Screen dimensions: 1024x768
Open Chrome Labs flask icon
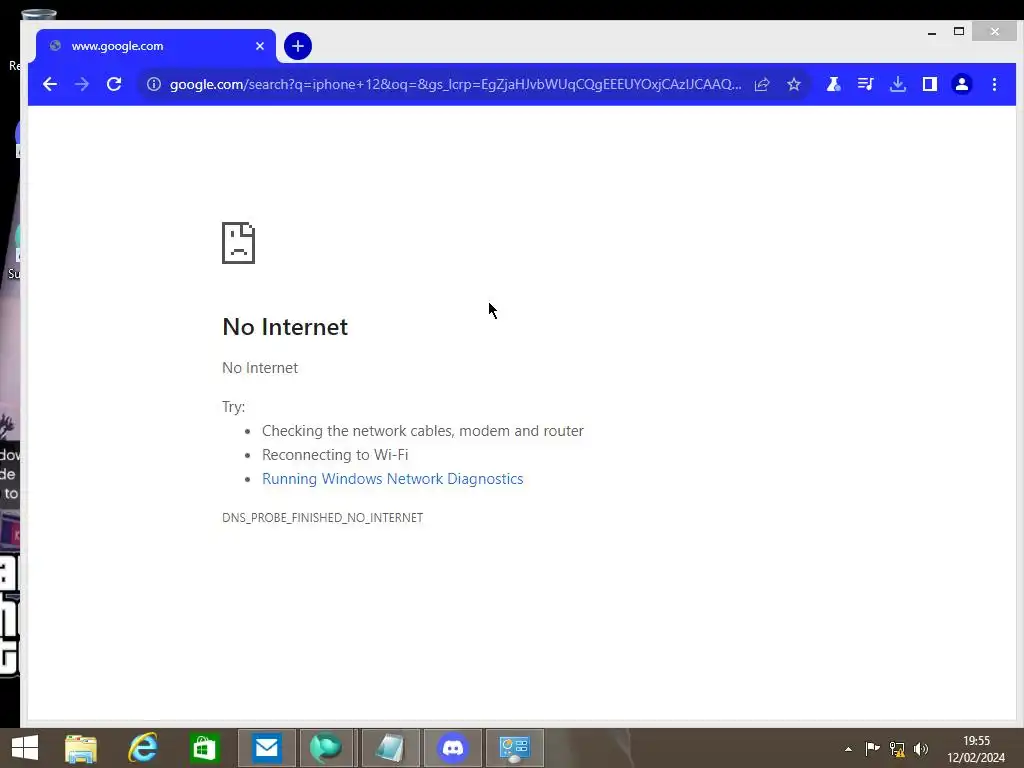click(833, 84)
